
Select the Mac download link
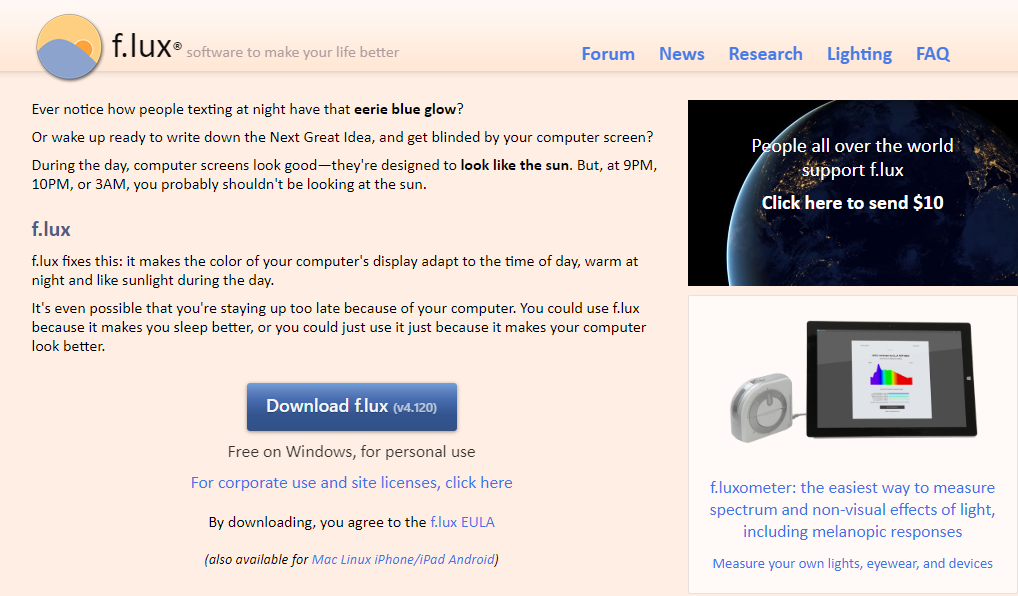(x=324, y=560)
